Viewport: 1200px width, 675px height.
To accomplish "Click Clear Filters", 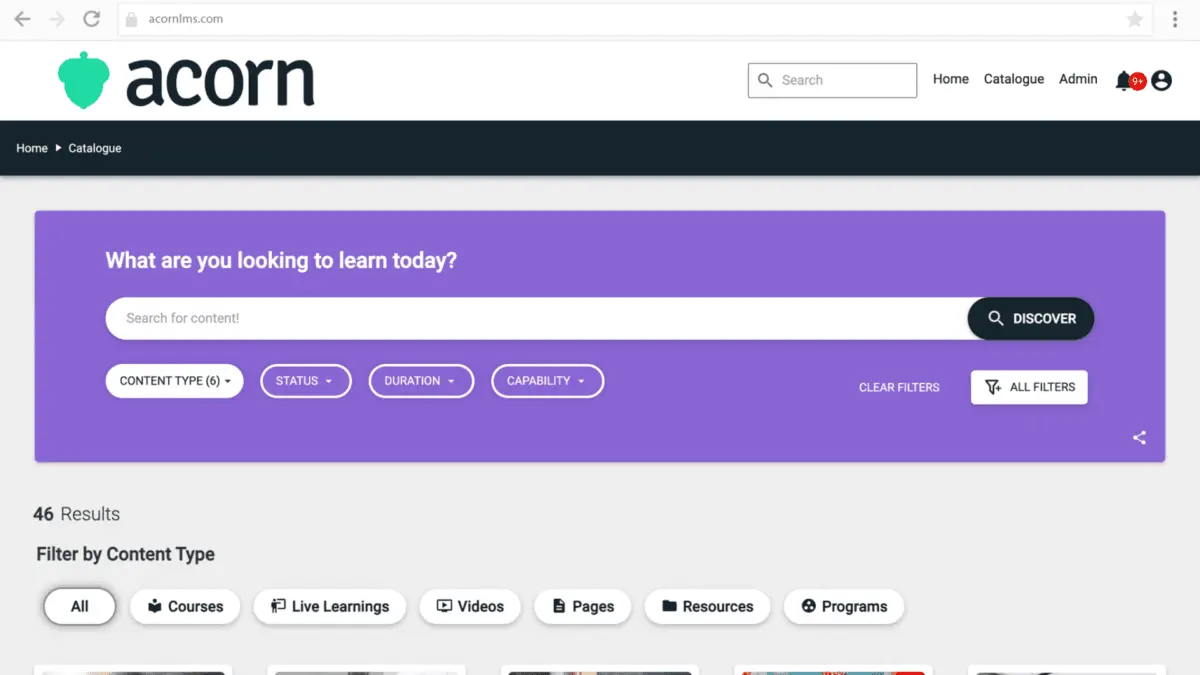I will (899, 387).
